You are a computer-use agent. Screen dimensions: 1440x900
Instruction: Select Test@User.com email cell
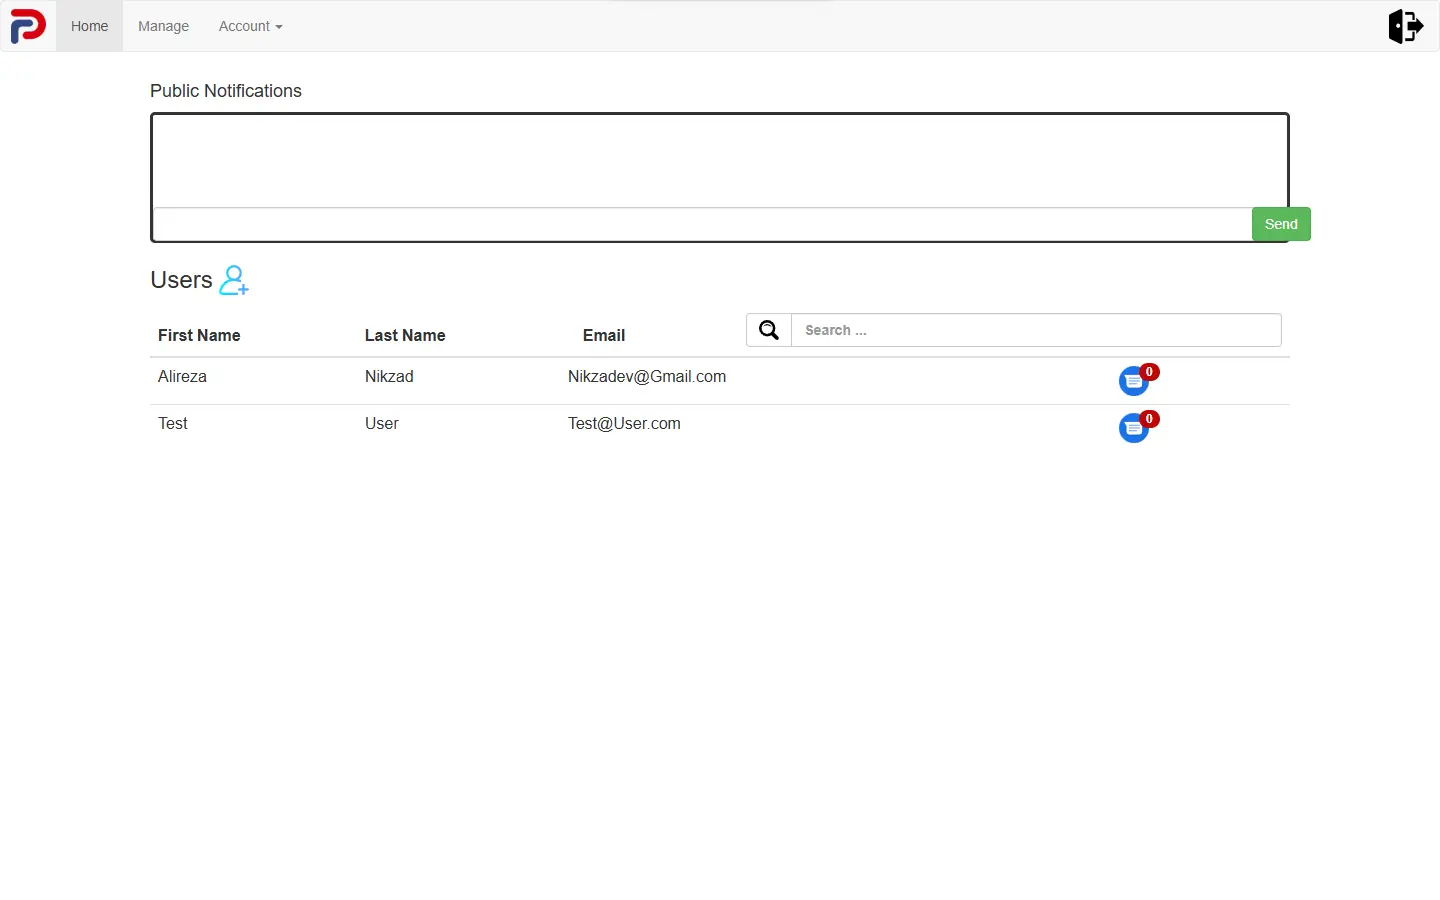[624, 424]
